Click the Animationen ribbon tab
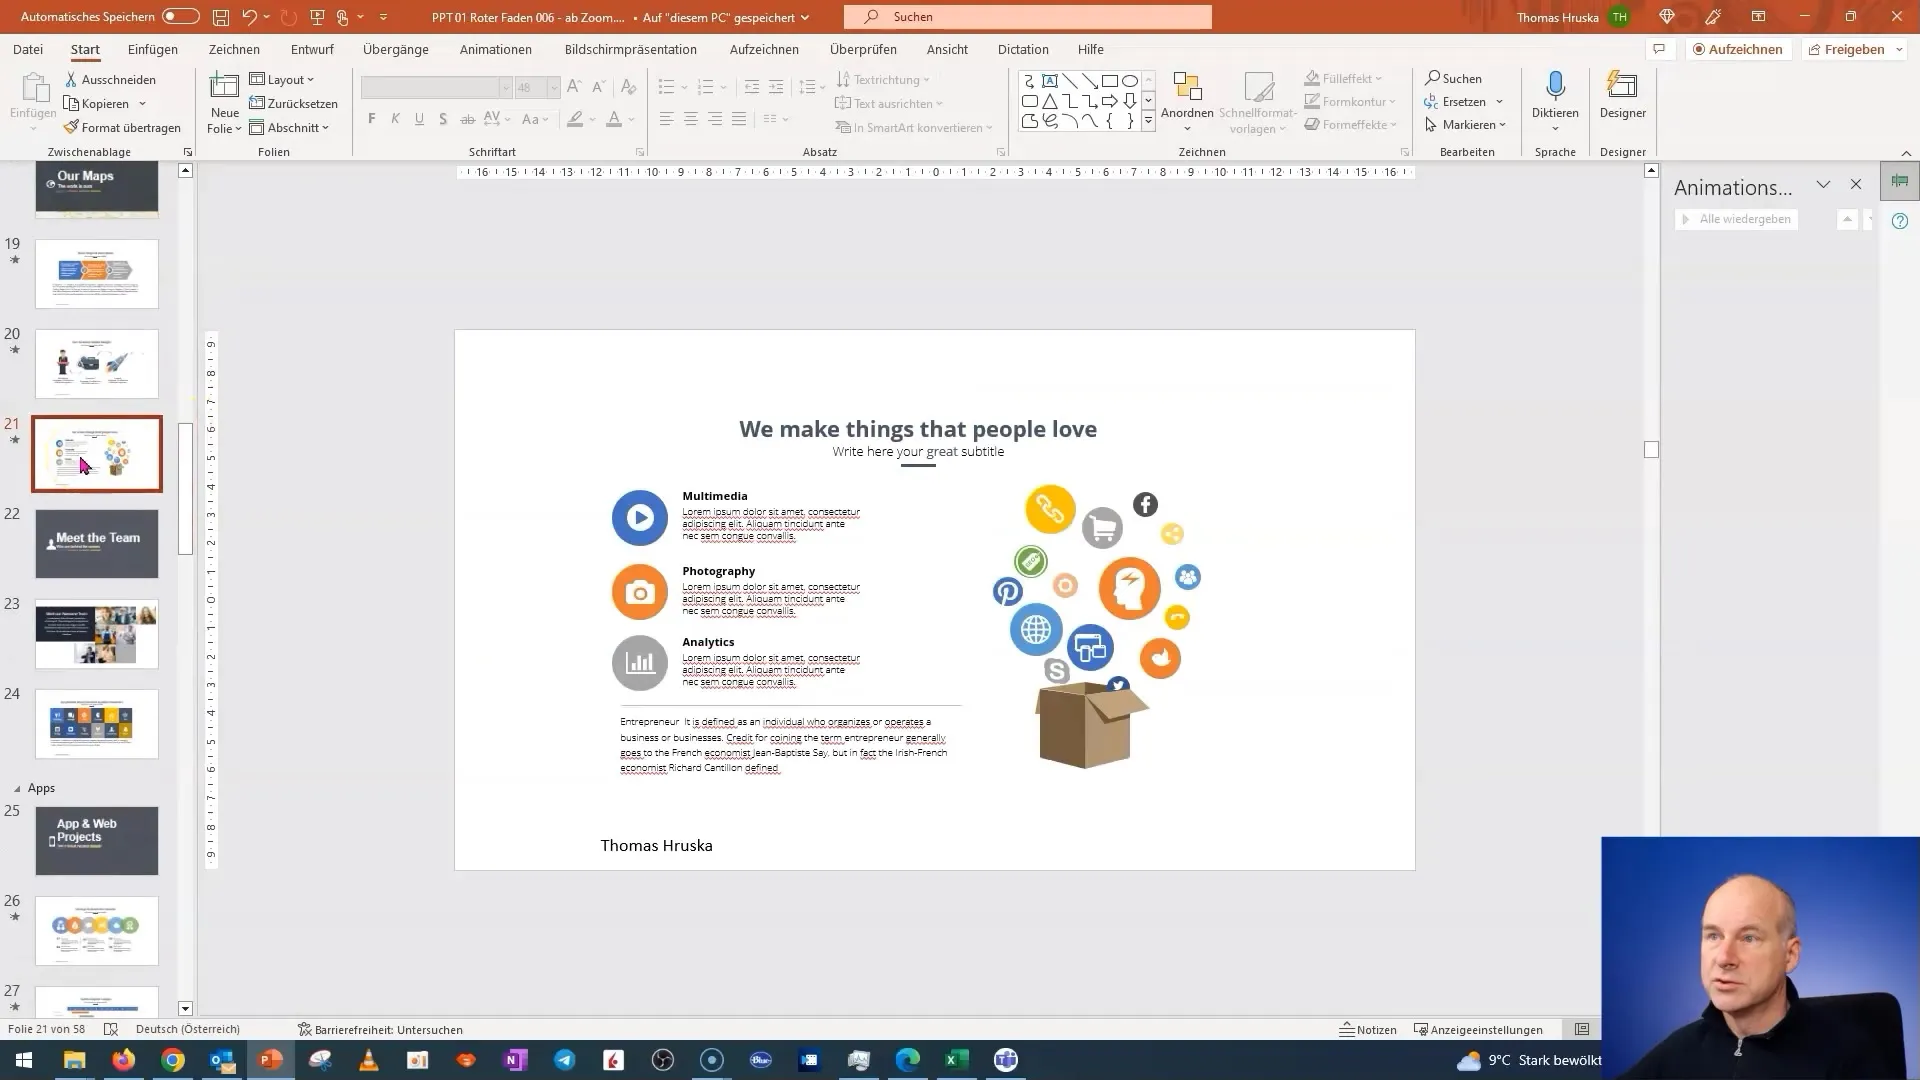This screenshot has width=1920, height=1080. tap(496, 49)
